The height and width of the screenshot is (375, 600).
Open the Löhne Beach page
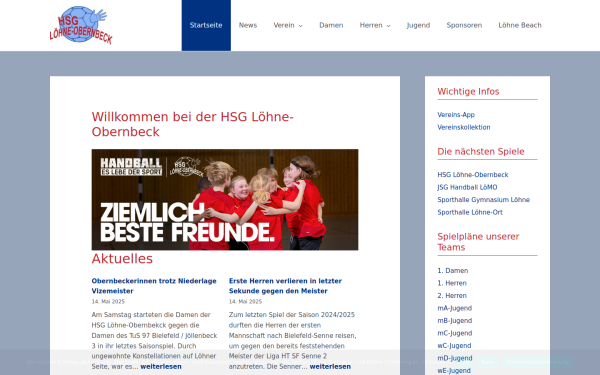point(520,25)
